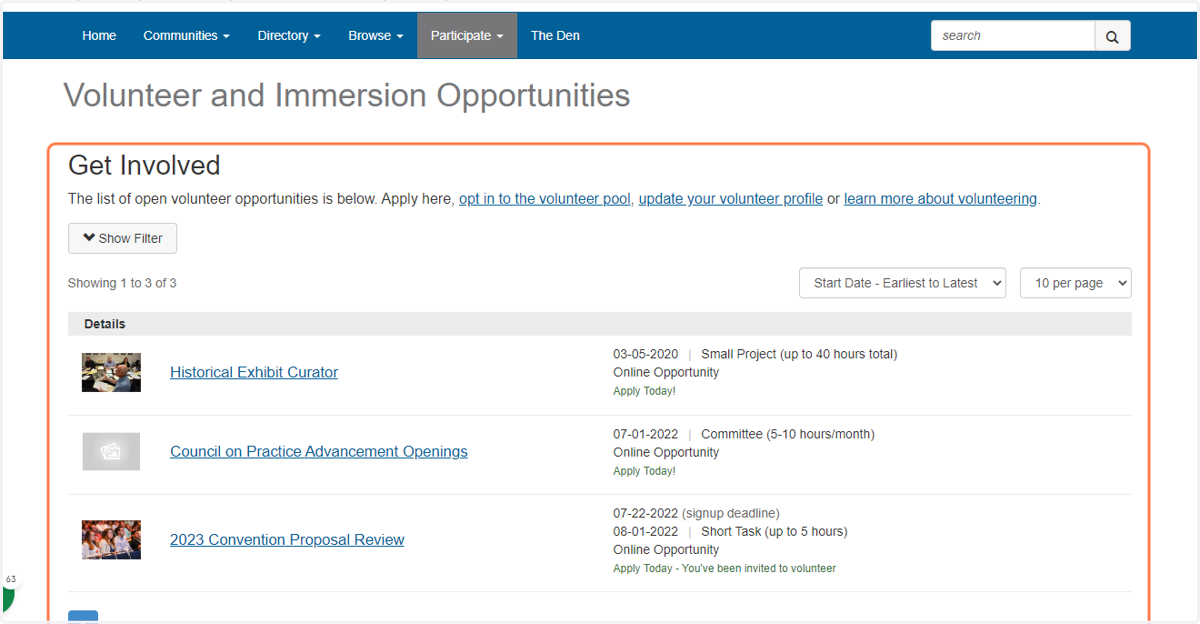Screen dimensions: 1200x624
Task: Click the 03-05-2020 date text
Action: tap(646, 354)
